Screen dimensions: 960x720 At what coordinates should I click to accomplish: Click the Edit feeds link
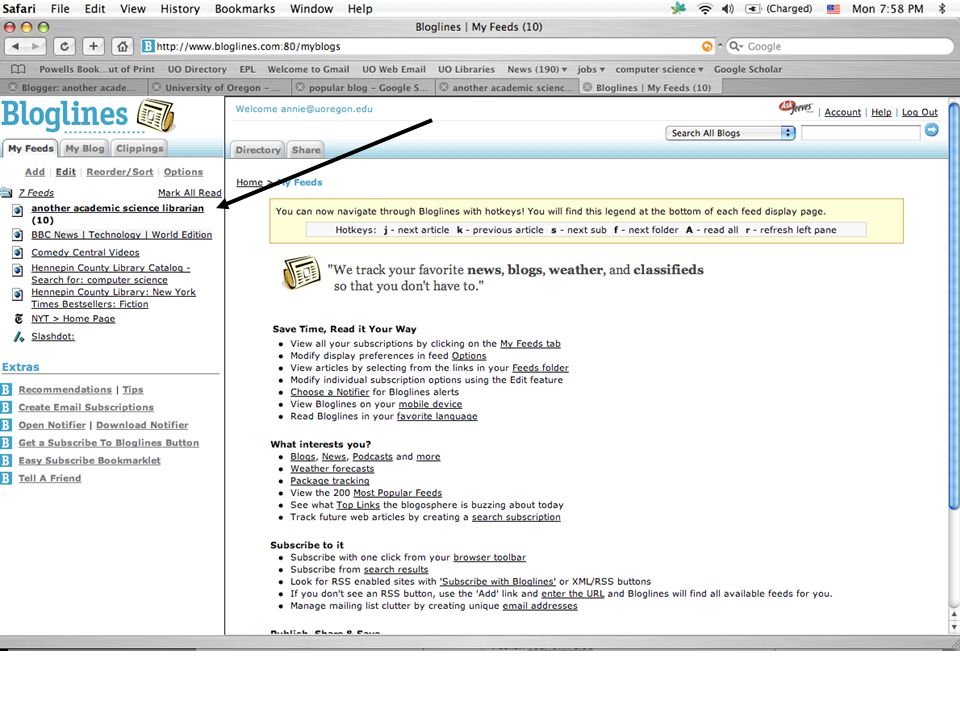pos(66,172)
